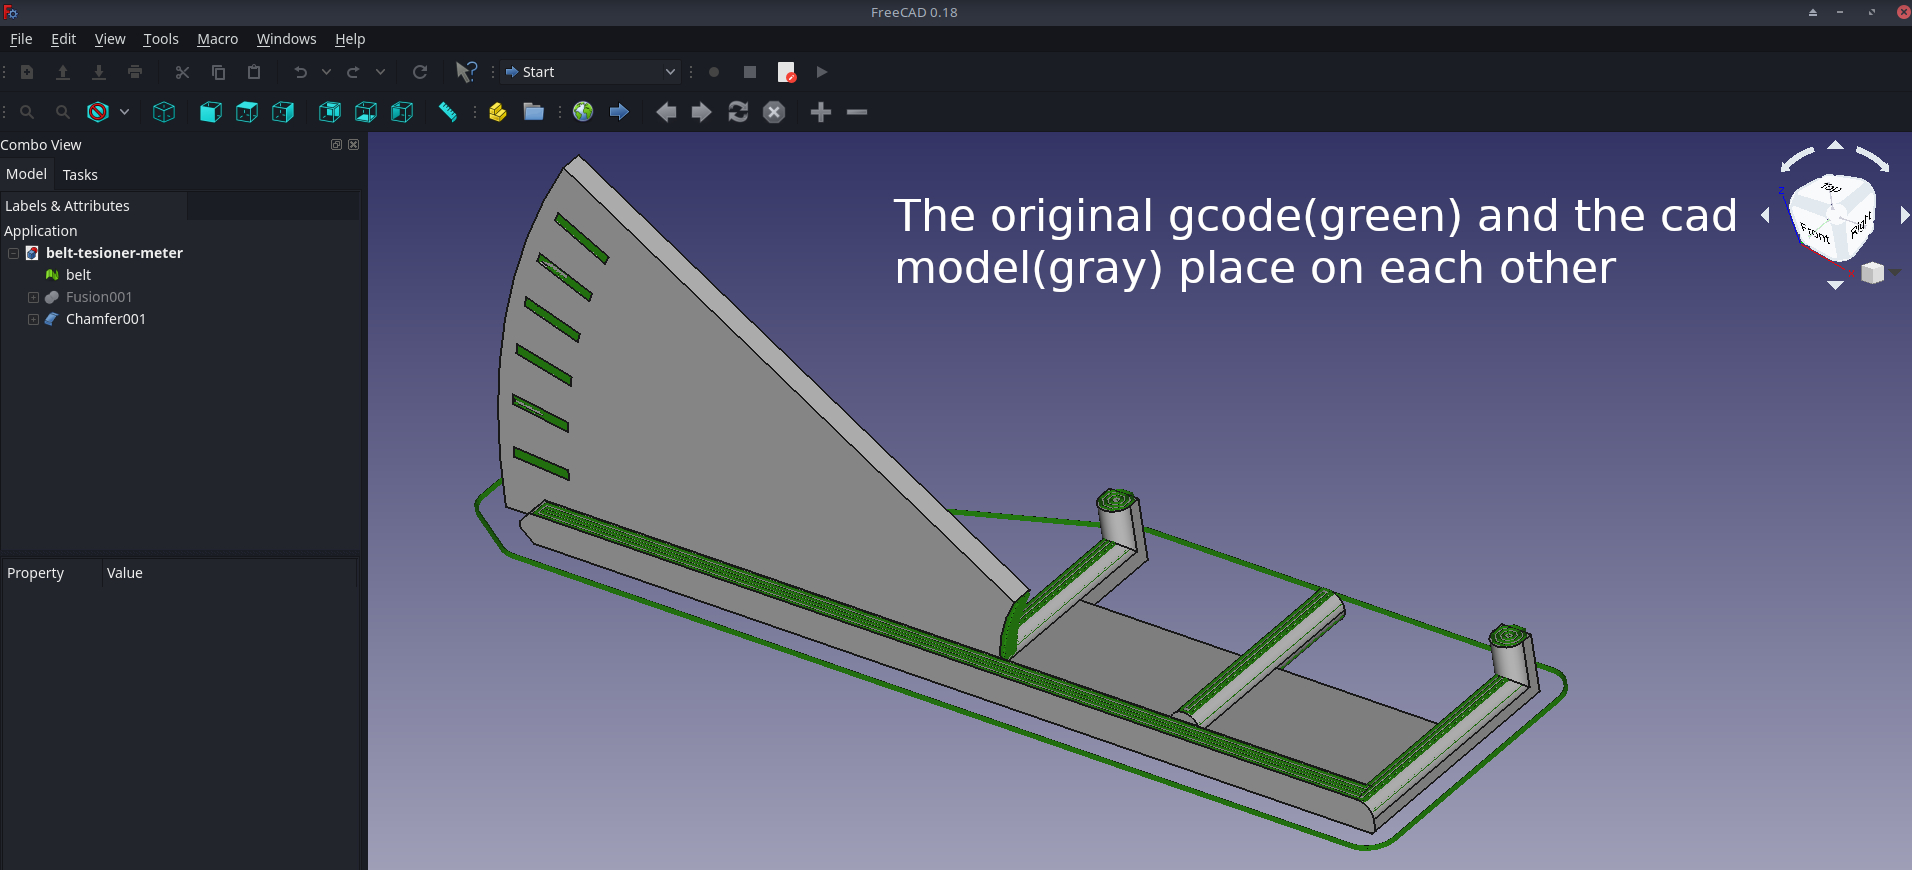Image resolution: width=1912 pixels, height=870 pixels.
Task: Switch to the Tasks tab
Action: [80, 175]
